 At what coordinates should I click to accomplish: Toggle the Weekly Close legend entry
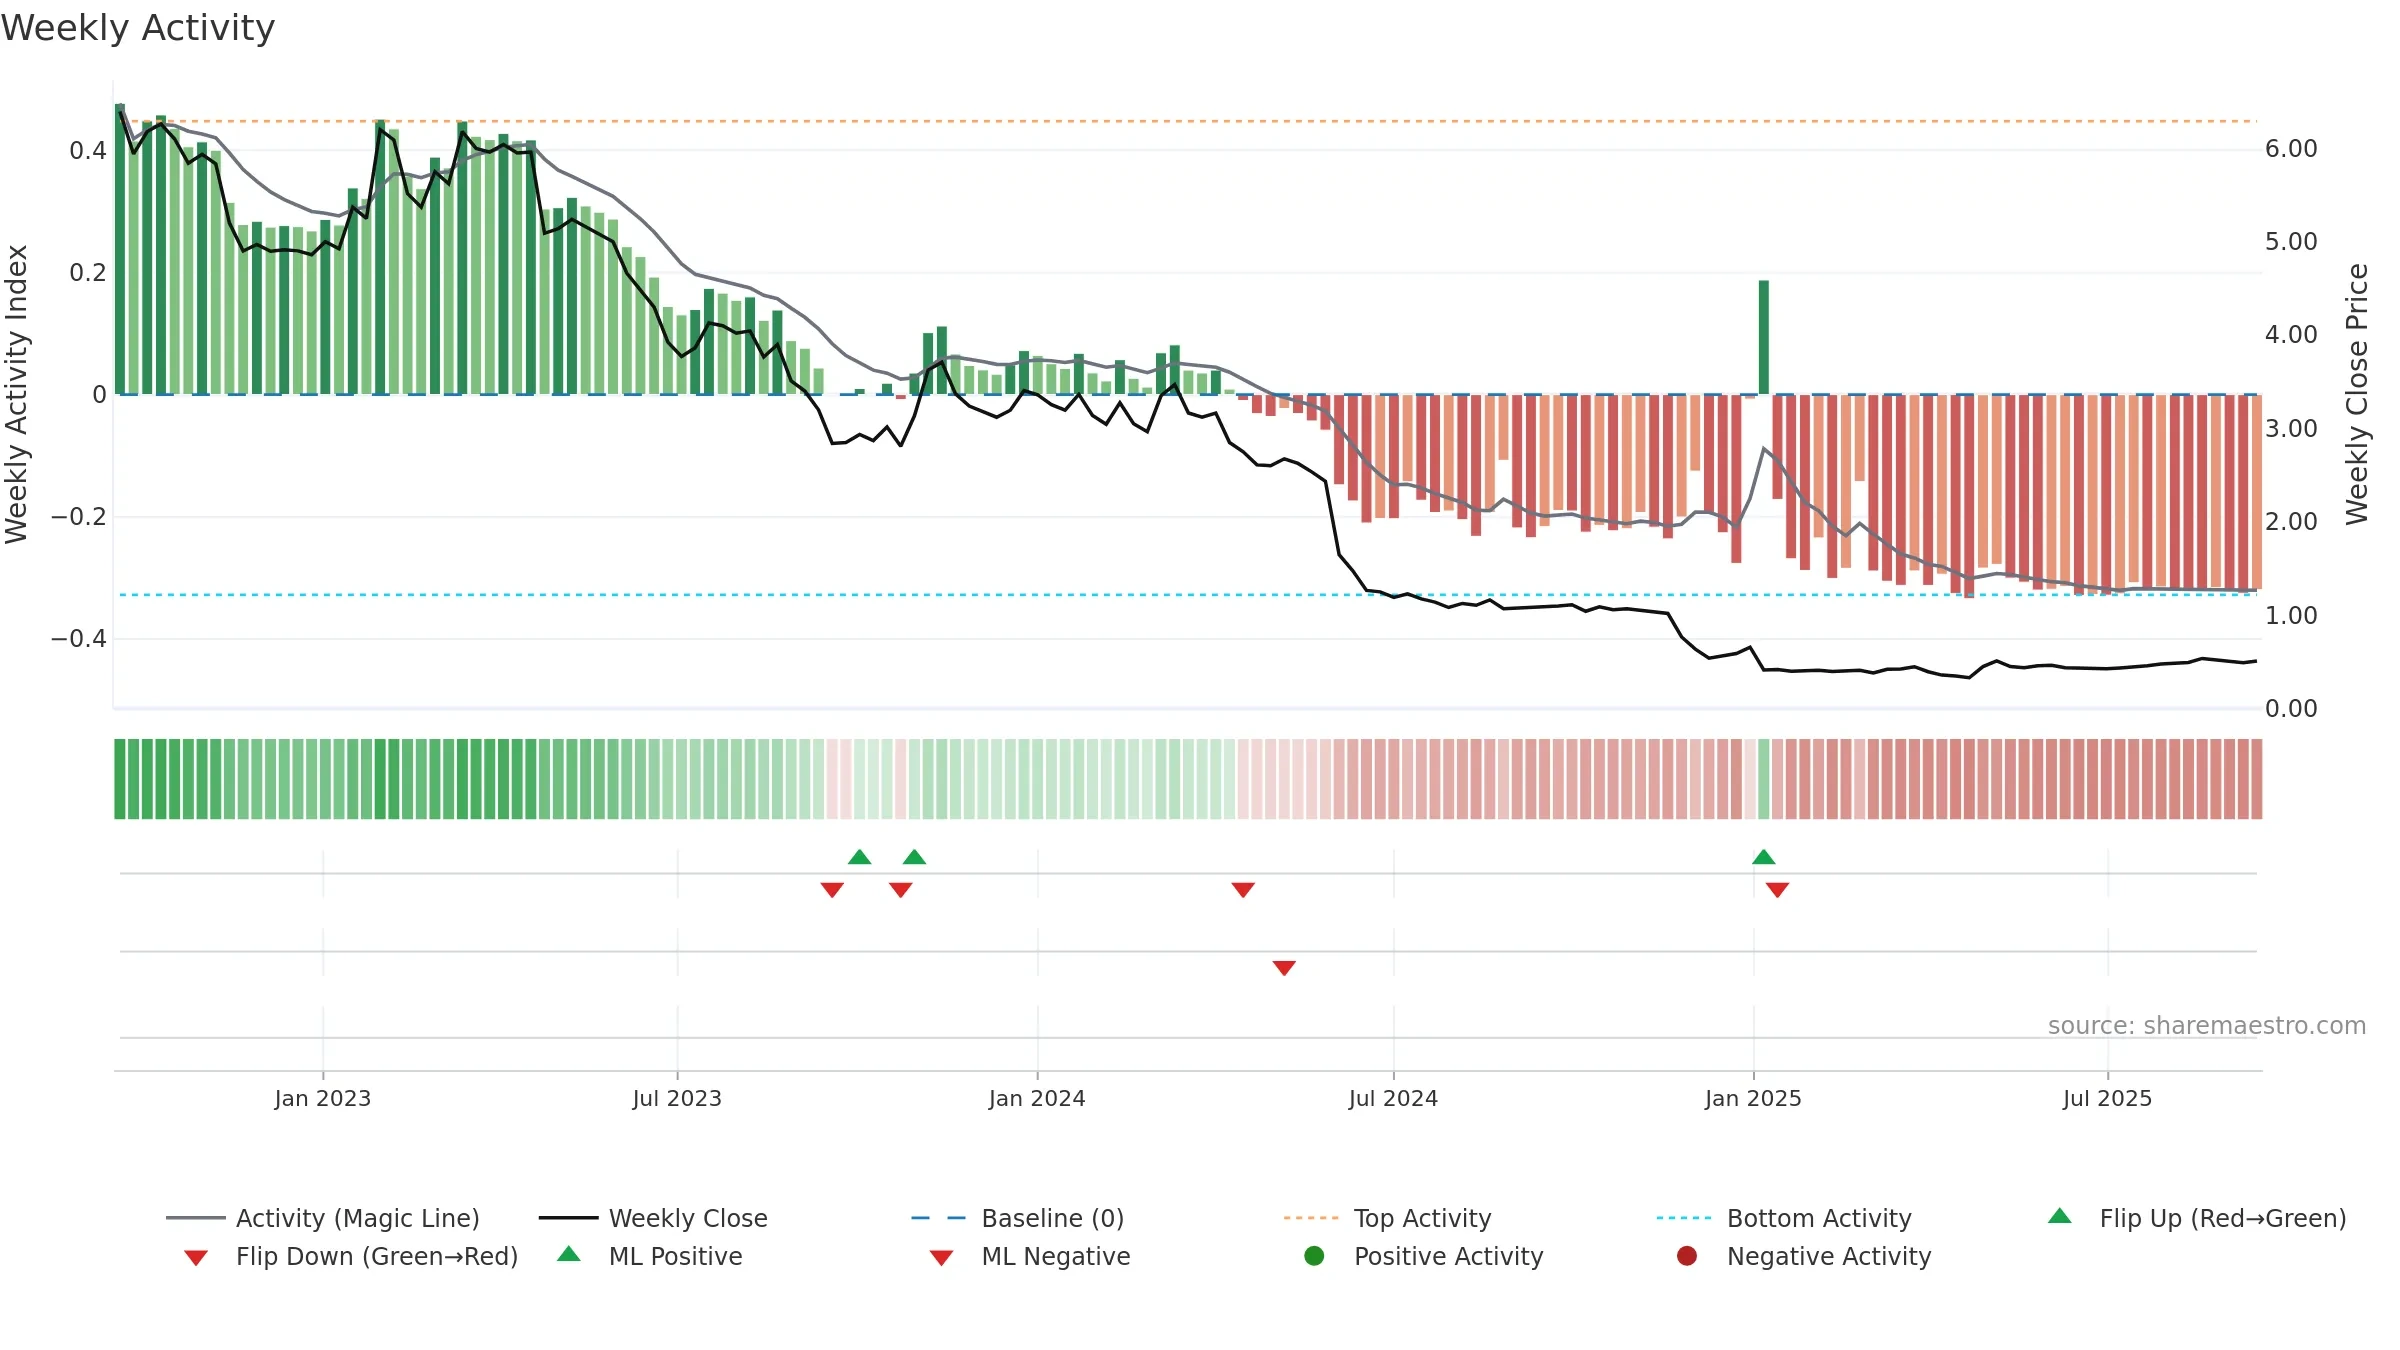point(653,1218)
